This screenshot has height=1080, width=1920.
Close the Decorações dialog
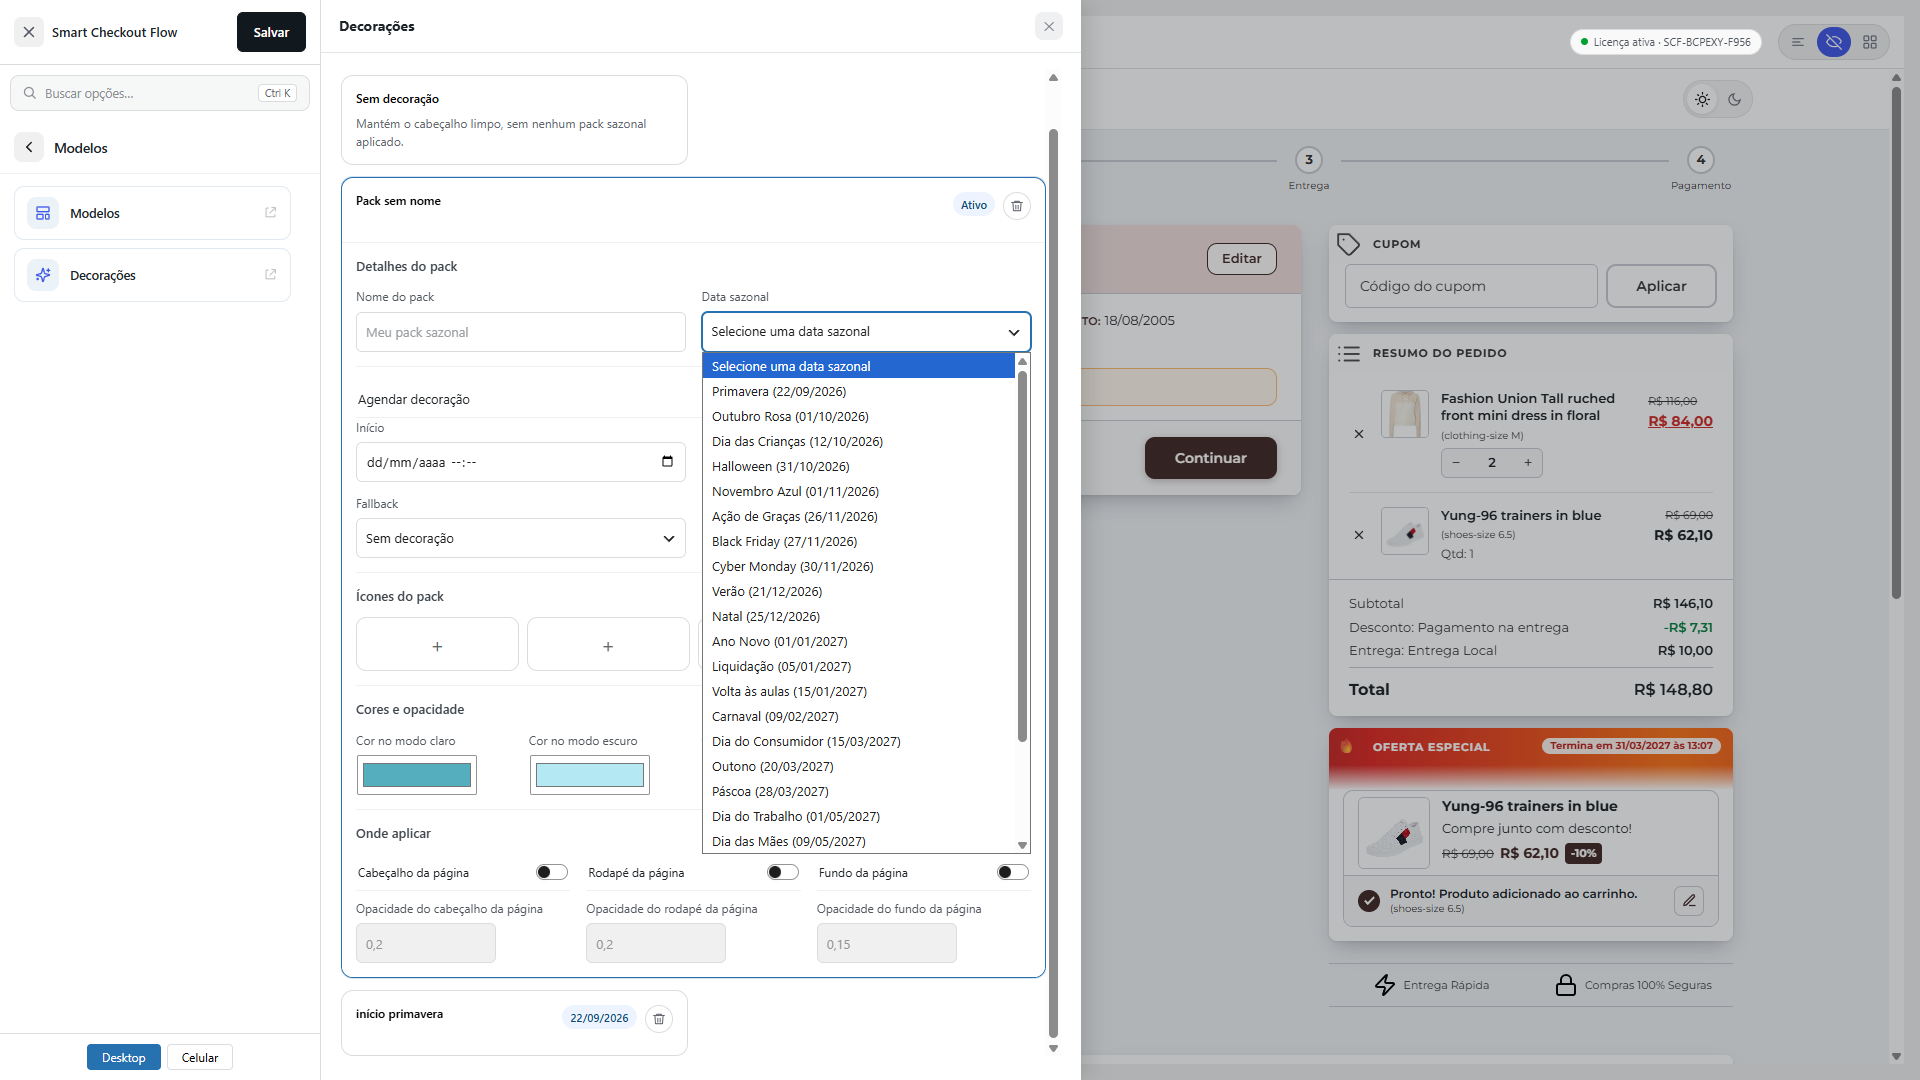click(1048, 27)
